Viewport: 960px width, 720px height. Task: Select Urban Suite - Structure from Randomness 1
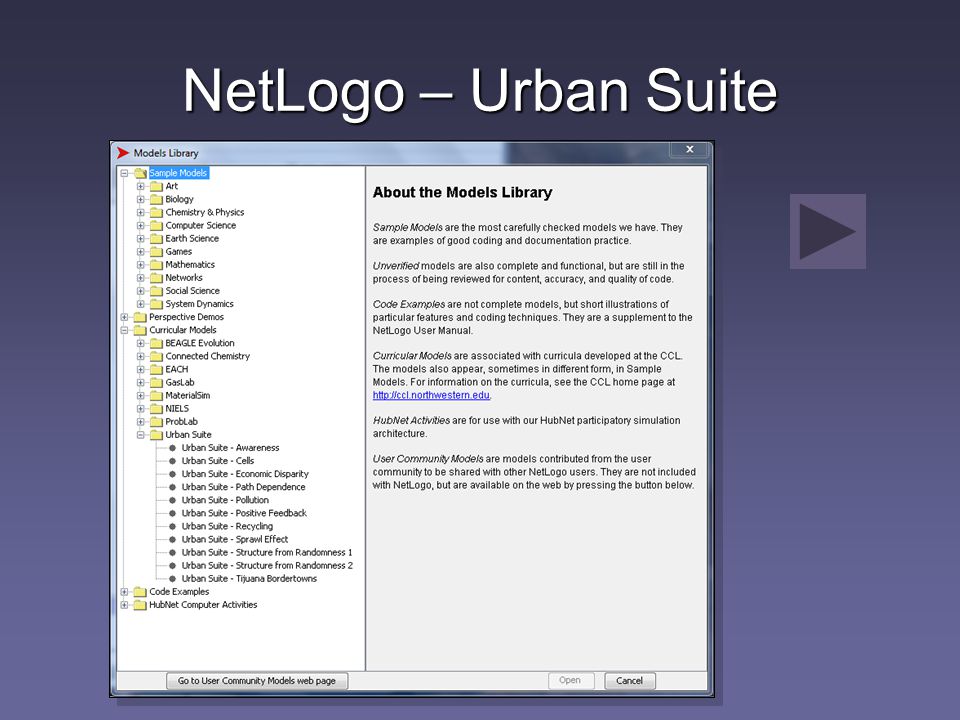(267, 552)
